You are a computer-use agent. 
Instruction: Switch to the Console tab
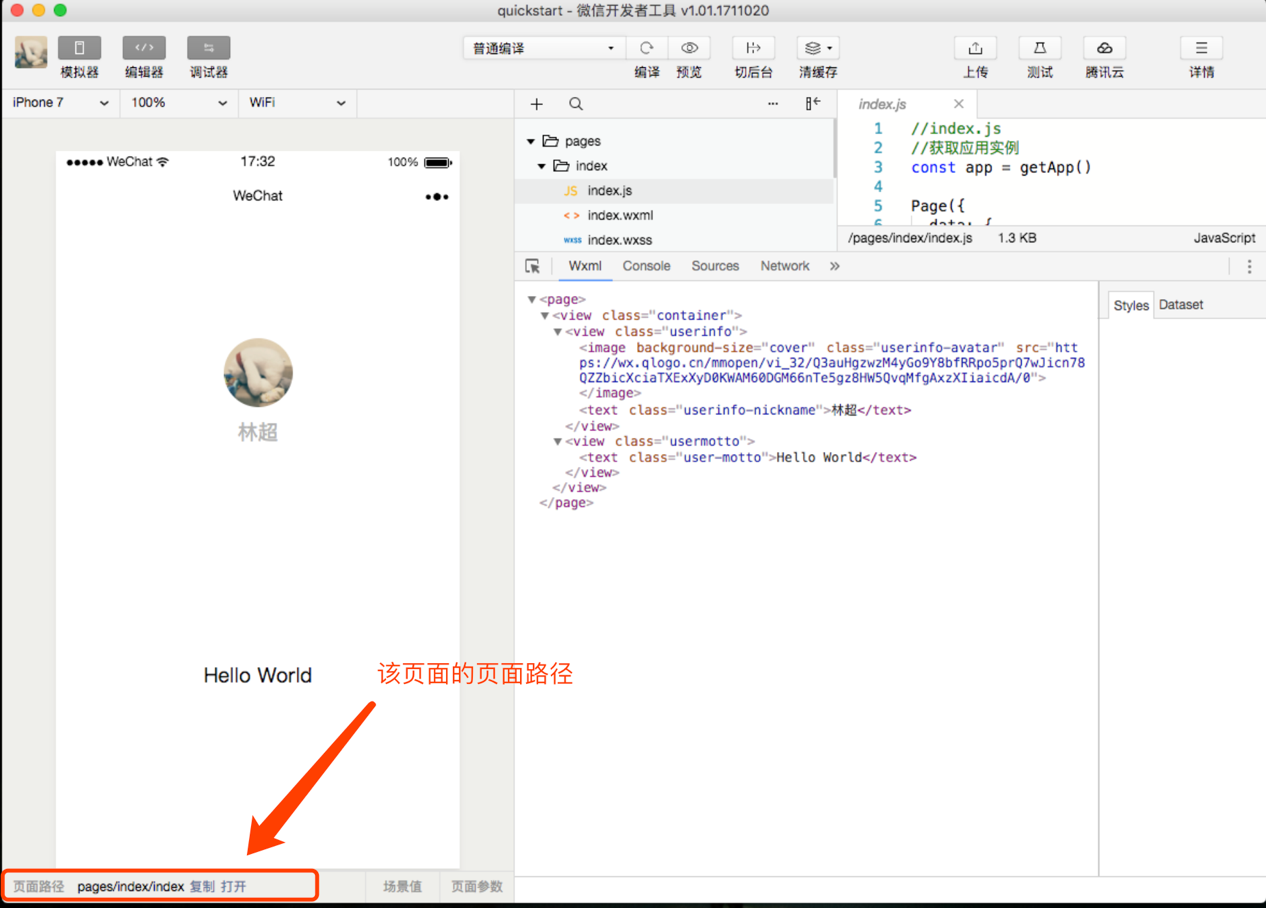point(646,266)
